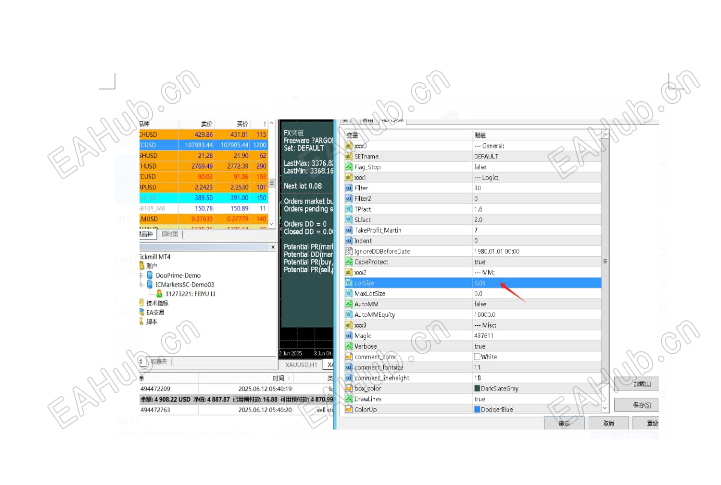Select the 31273221: FEIYU LI account

[190, 293]
